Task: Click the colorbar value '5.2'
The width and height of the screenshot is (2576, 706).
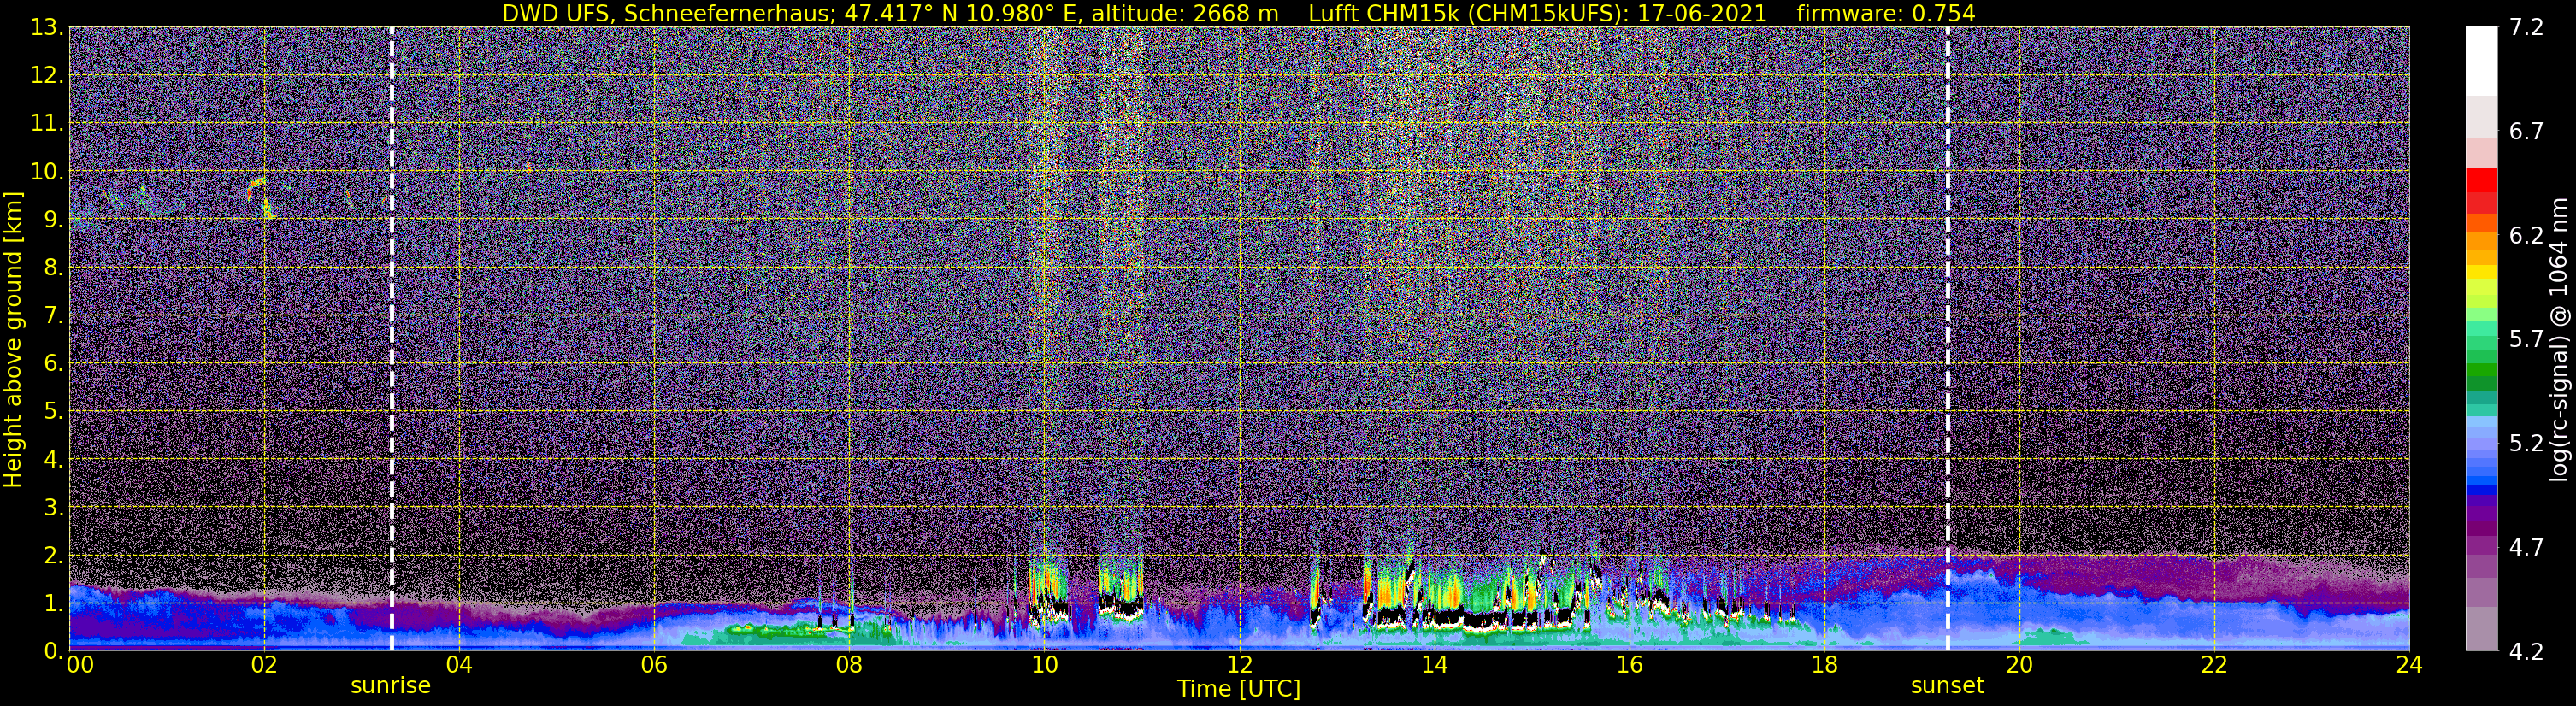Action: pos(2526,444)
